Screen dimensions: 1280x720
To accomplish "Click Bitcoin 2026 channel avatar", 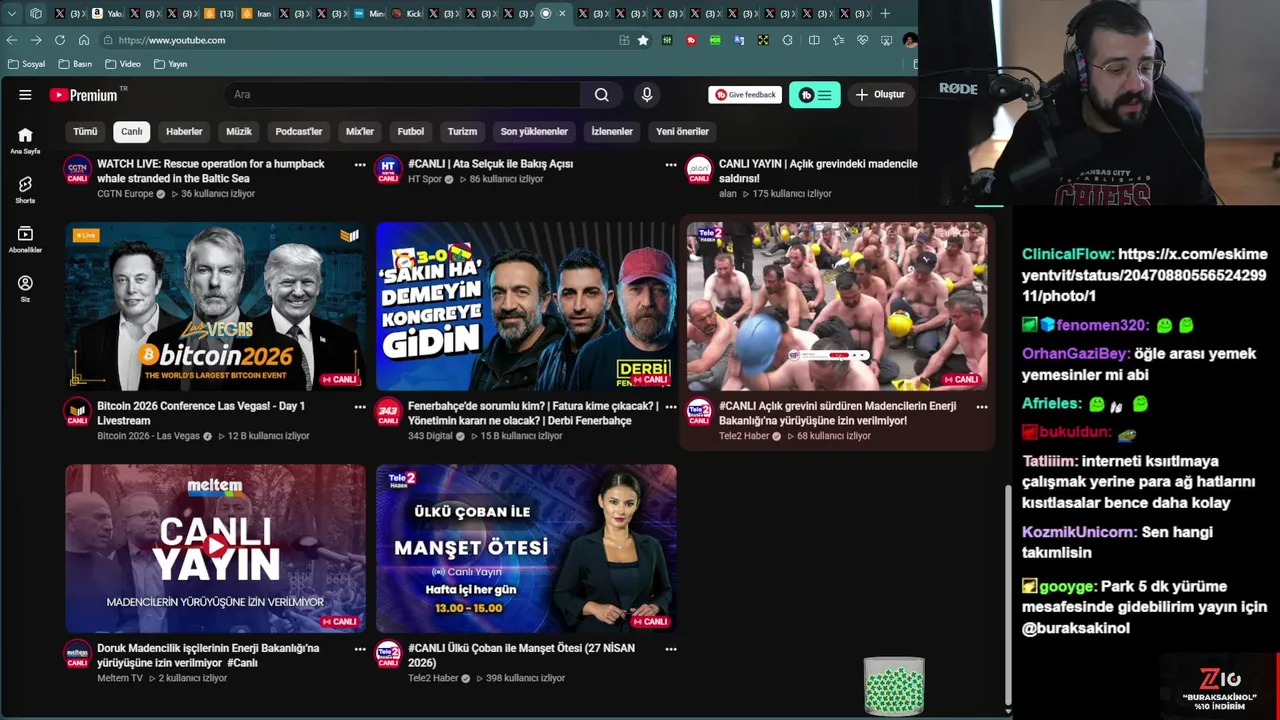I will tap(78, 411).
